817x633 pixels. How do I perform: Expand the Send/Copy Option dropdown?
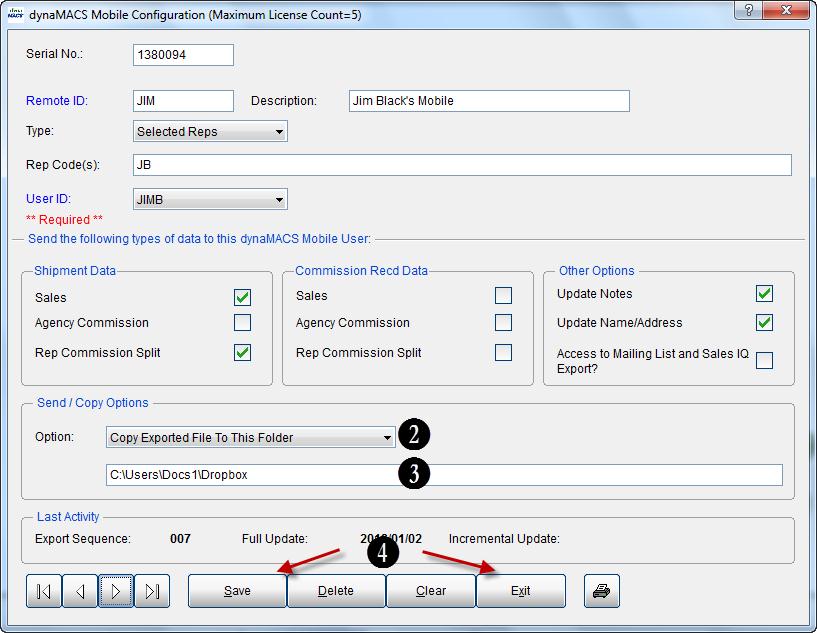[x=251, y=437]
